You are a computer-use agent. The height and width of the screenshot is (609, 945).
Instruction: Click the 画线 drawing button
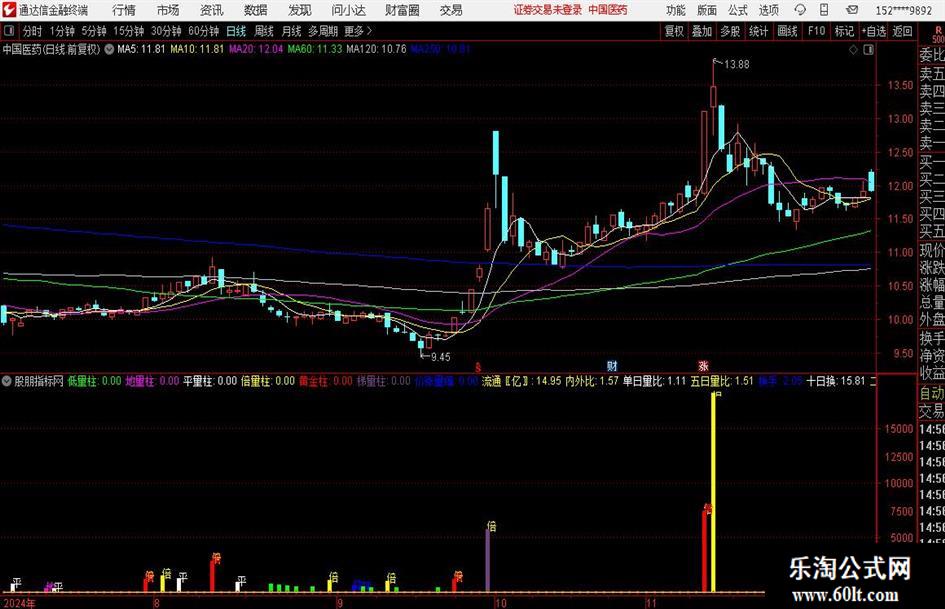pos(787,31)
